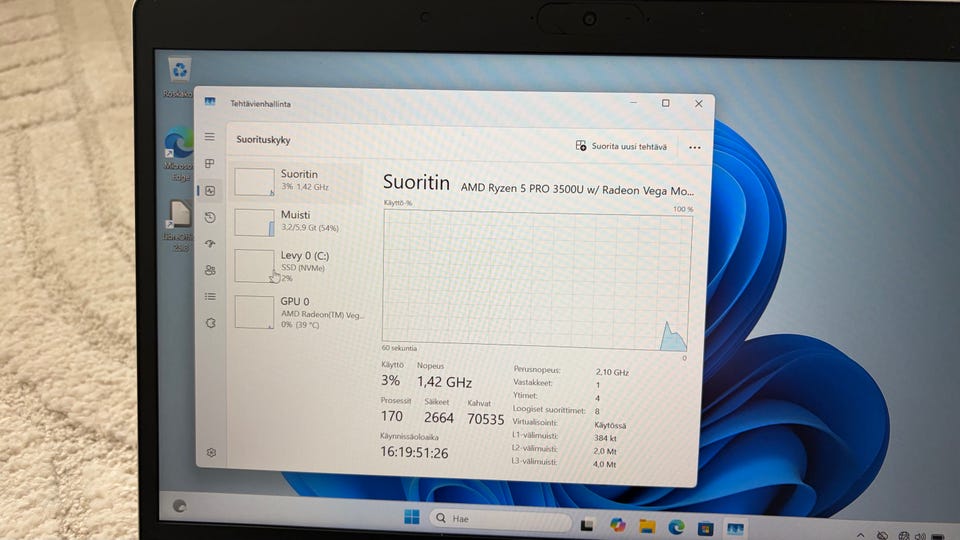Expand the system tray hidden icons chevron

click(860, 534)
